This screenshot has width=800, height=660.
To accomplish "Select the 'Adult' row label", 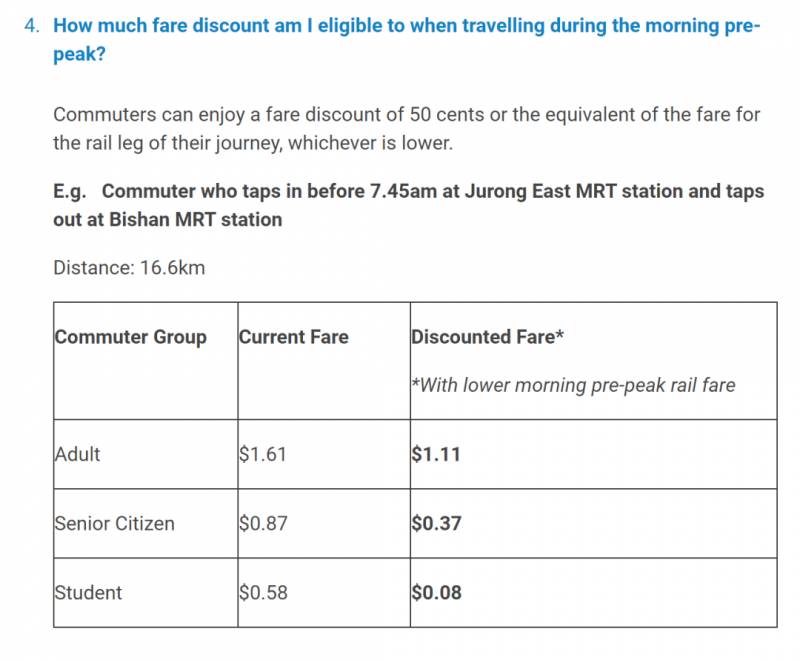I will (x=77, y=454).
